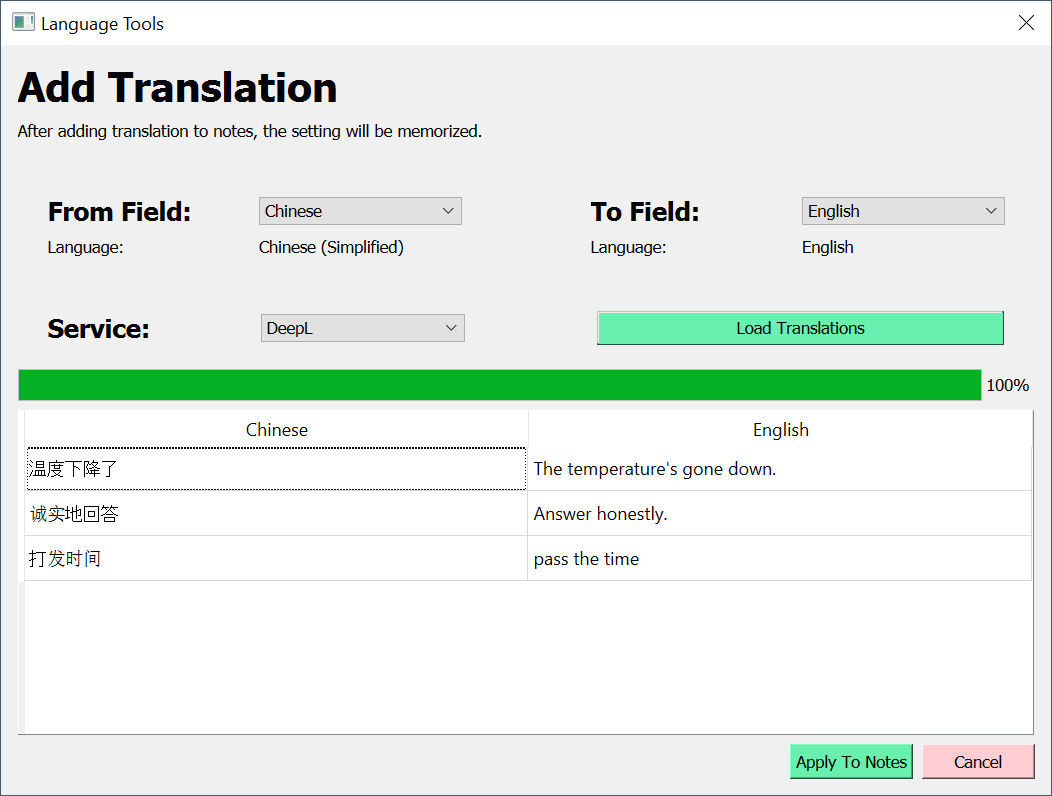Open the From Field dropdown showing Chinese
The height and width of the screenshot is (796, 1052).
[x=359, y=211]
